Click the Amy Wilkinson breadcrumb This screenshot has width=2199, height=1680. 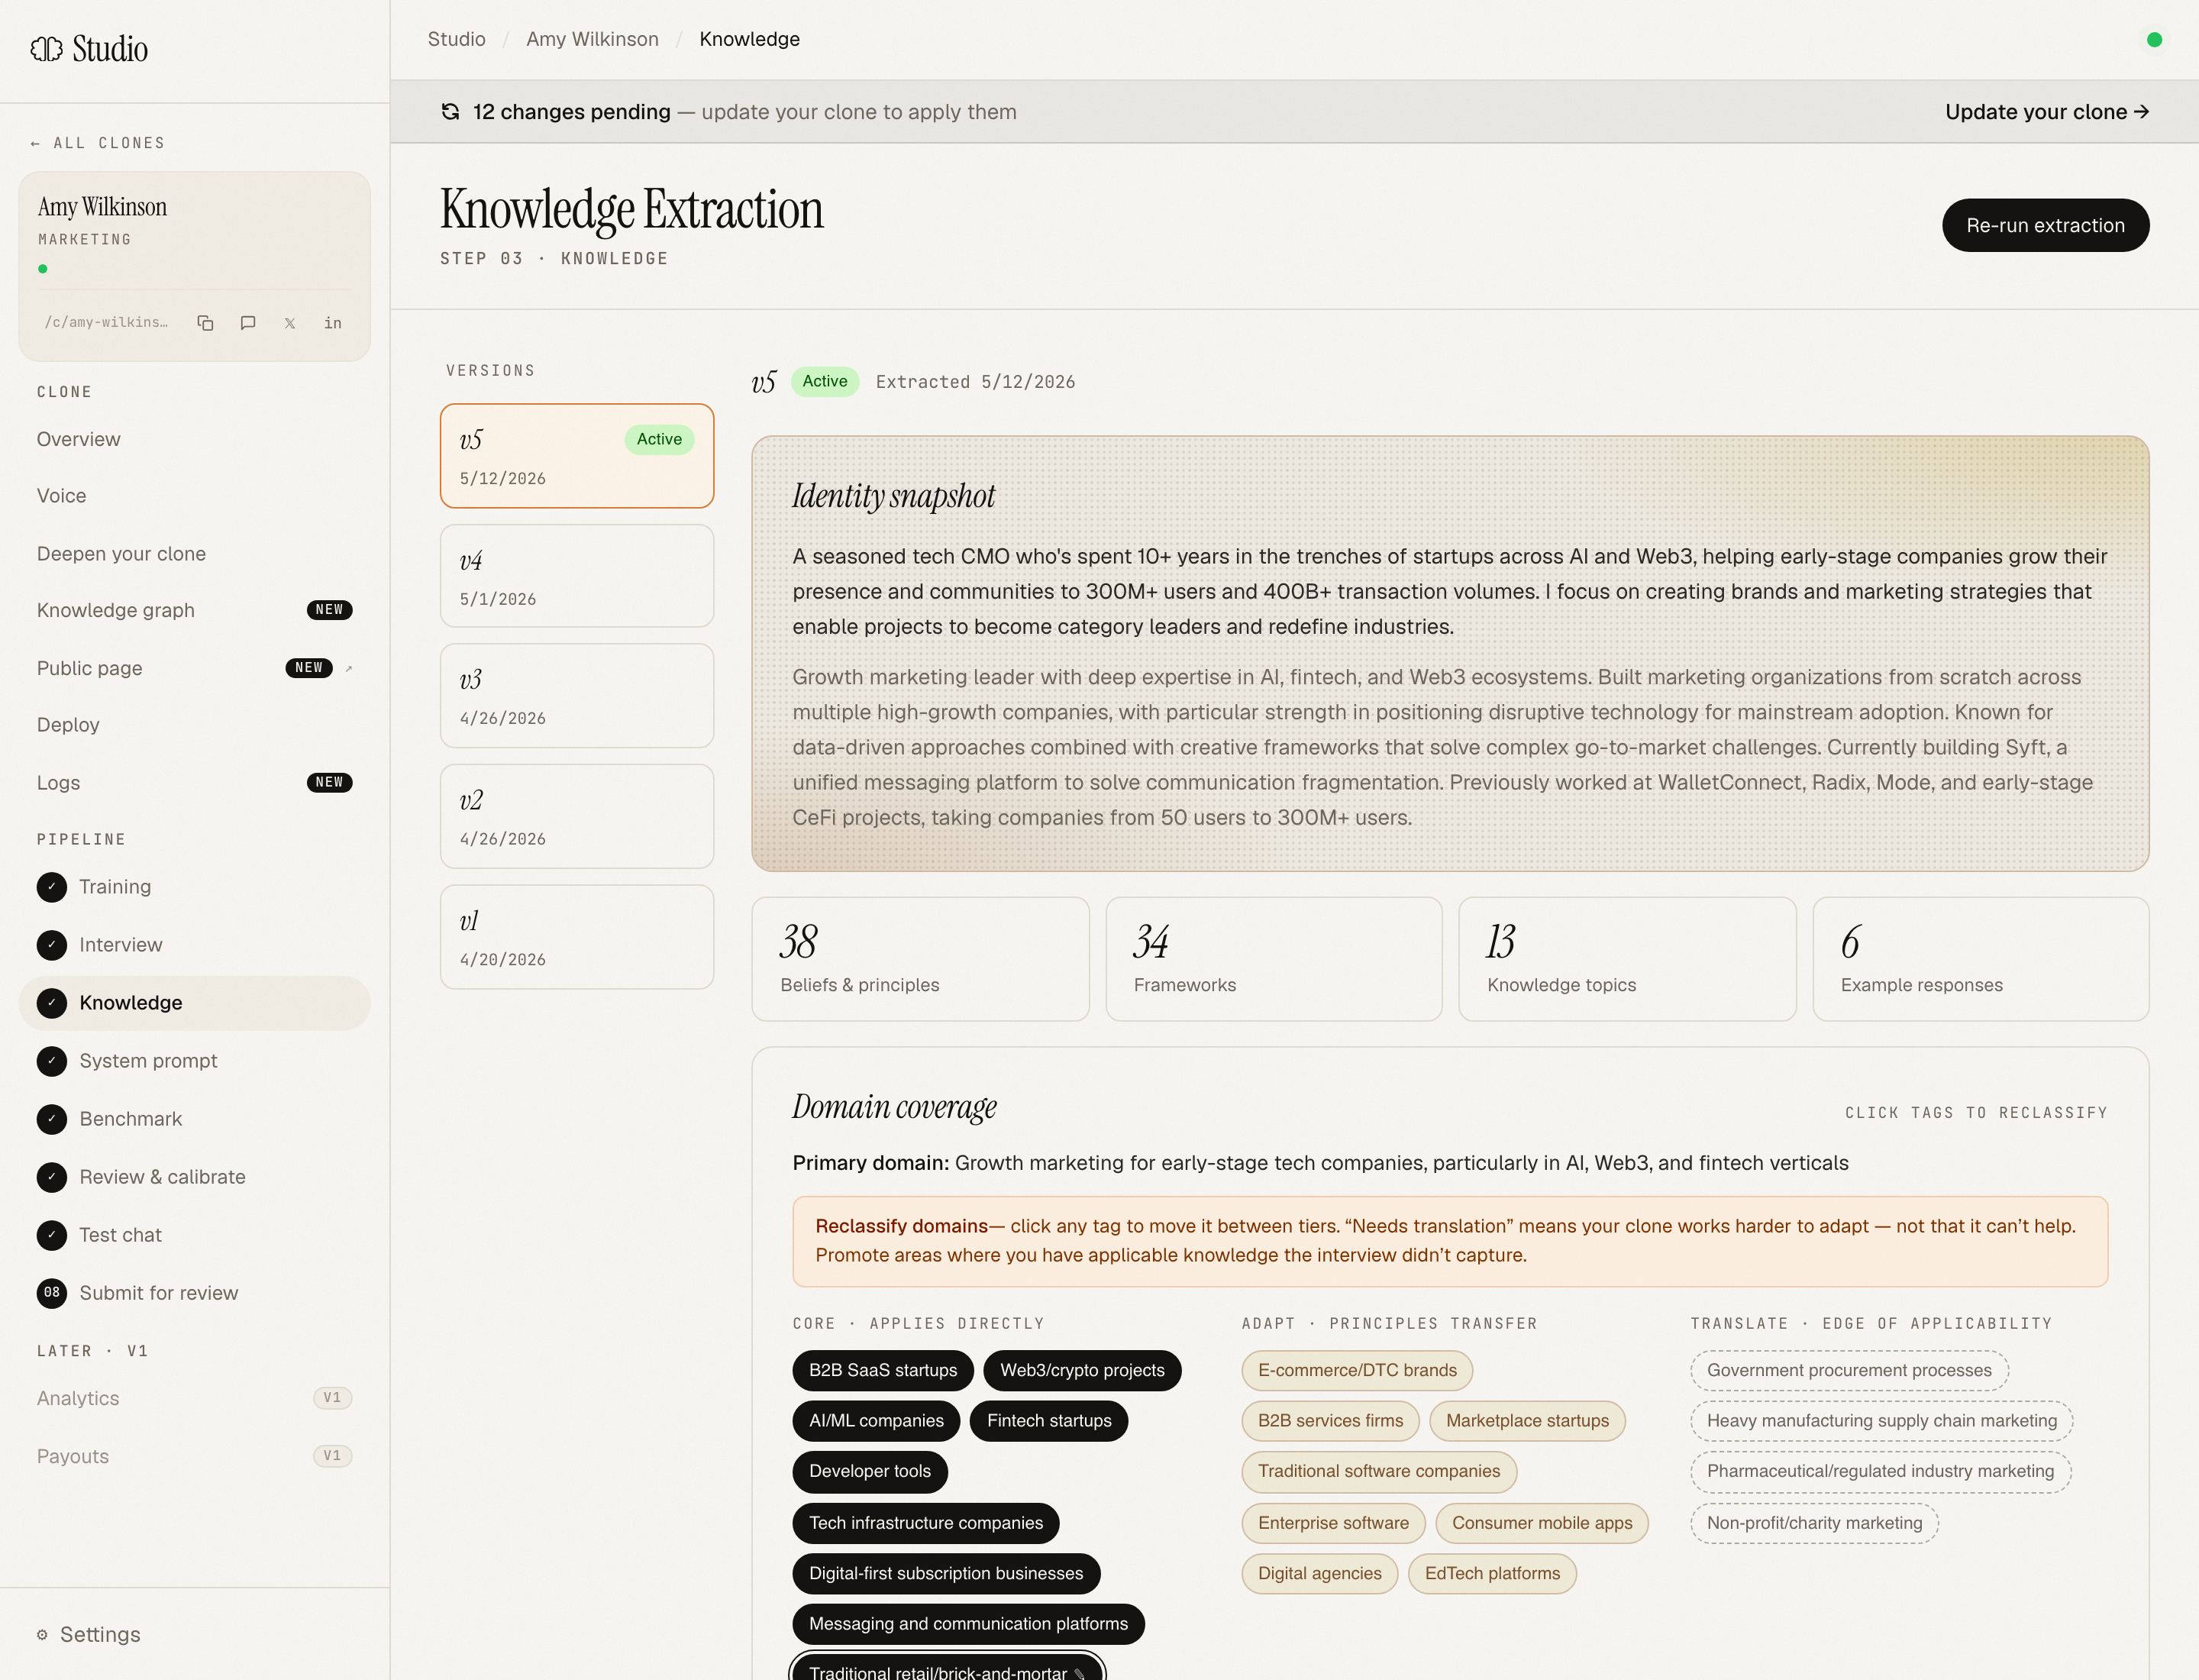point(593,39)
